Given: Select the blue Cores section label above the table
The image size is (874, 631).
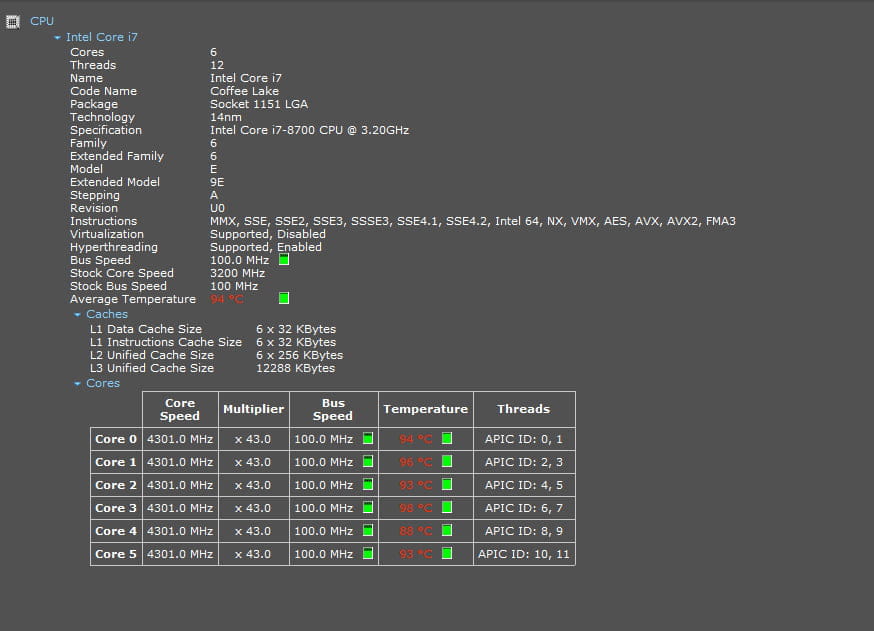Looking at the screenshot, I should [103, 383].
